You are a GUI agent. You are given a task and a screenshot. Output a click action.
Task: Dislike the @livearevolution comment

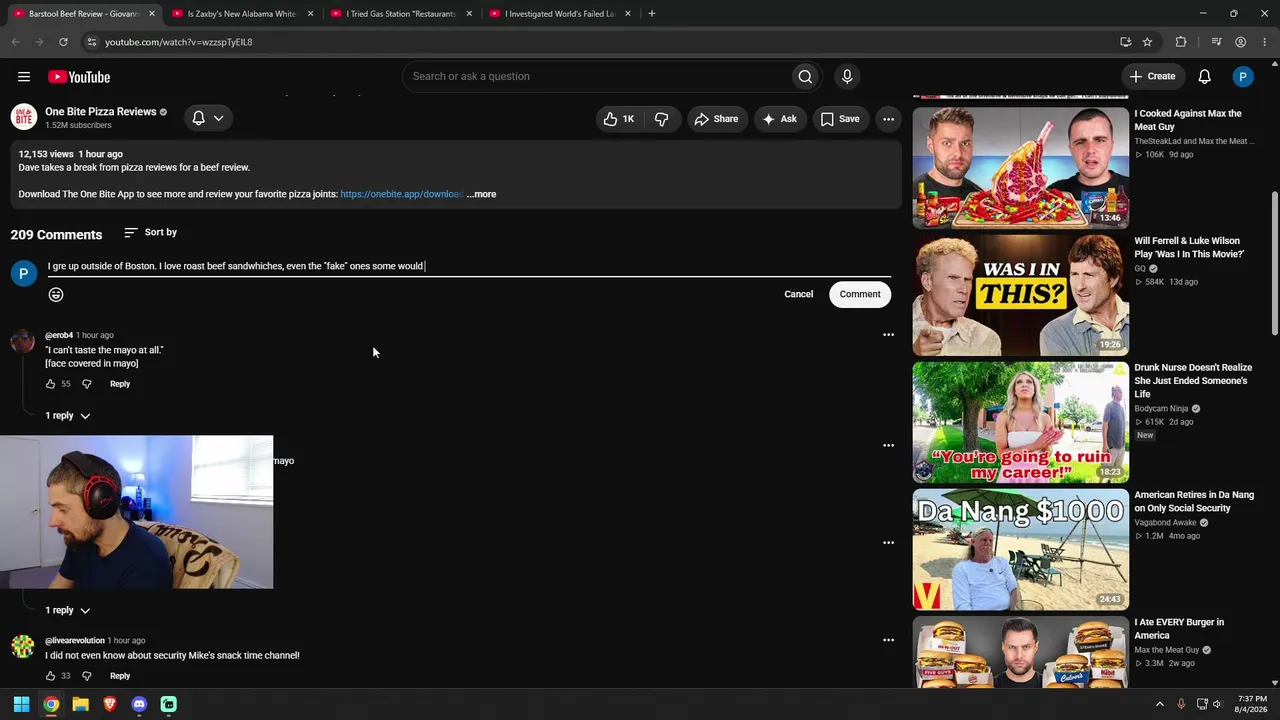(x=87, y=676)
